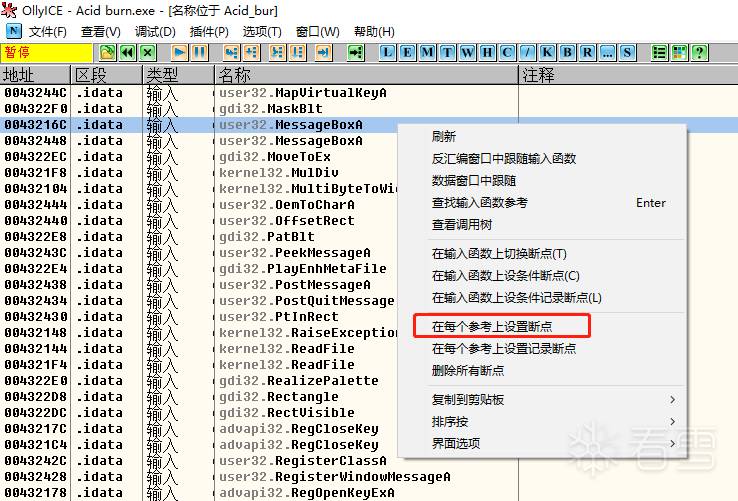Select row advapi32.RegOpenKeyExA

tap(369, 493)
